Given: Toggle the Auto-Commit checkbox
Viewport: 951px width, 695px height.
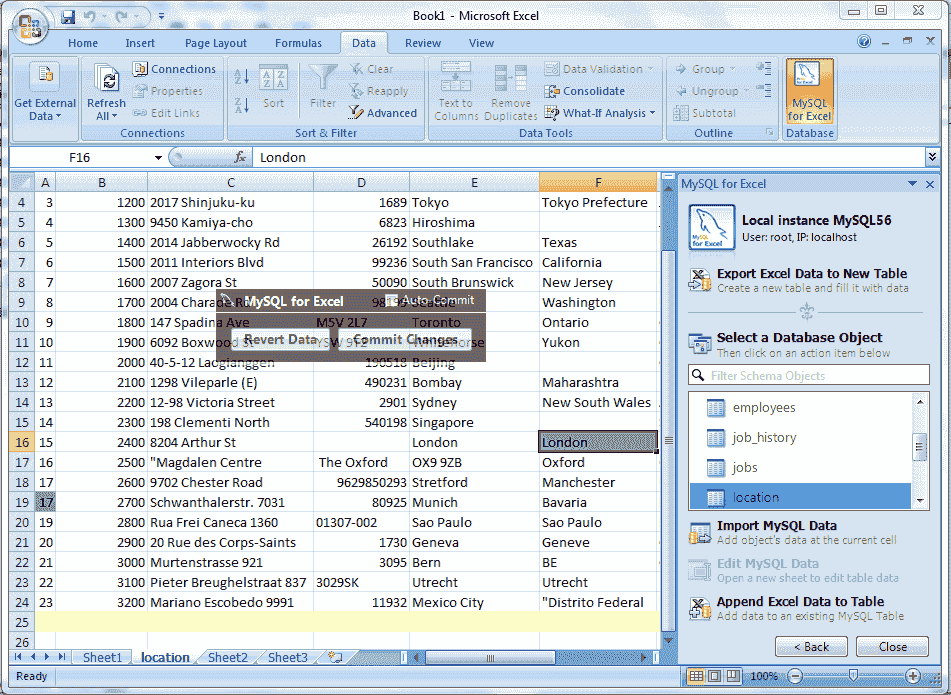Looking at the screenshot, I should point(388,300).
